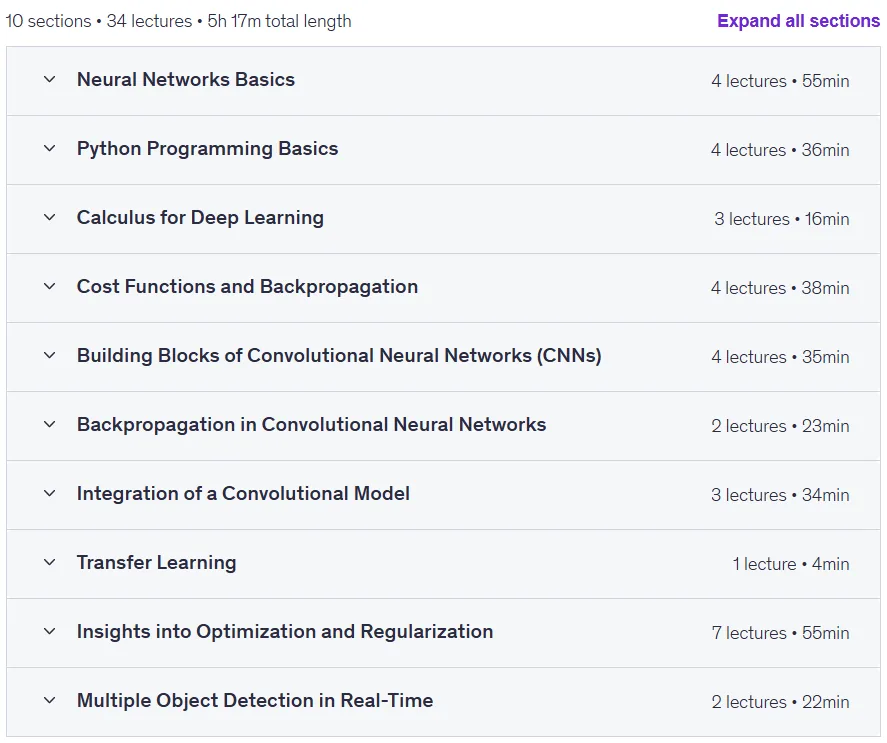This screenshot has width=887, height=743.
Task: Expand the Neural Networks Basics chevron
Action: (50, 80)
